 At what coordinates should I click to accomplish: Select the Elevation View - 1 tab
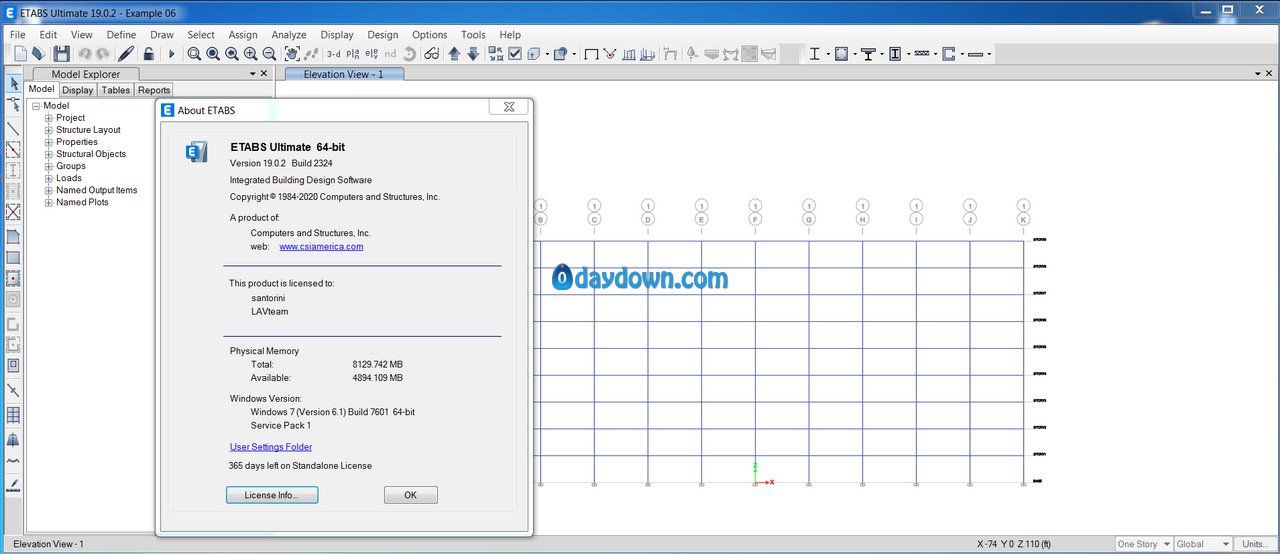tap(343, 74)
